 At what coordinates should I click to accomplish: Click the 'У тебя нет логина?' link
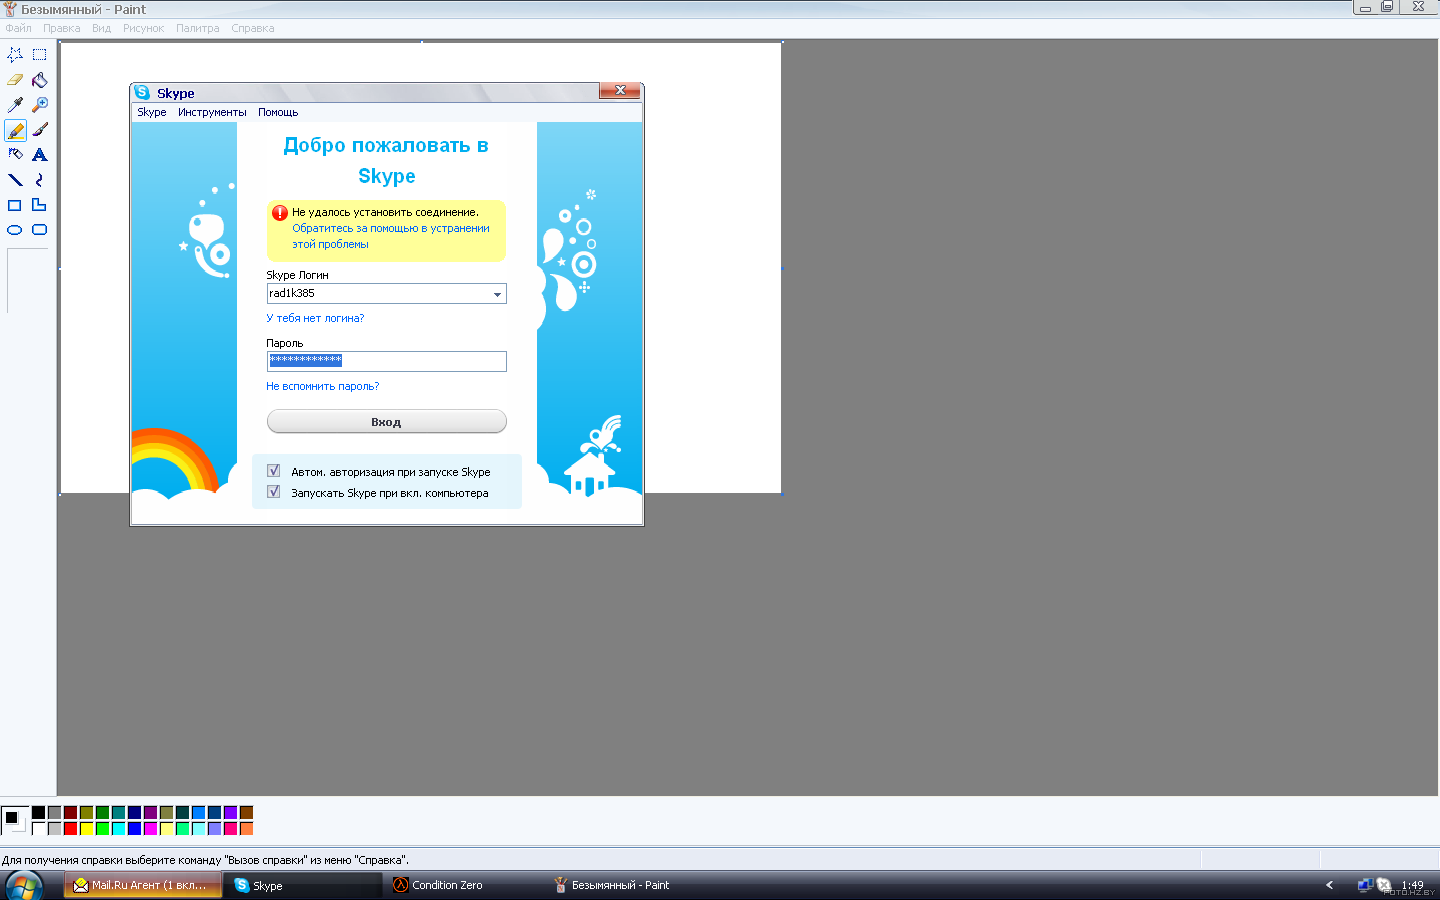tap(315, 318)
